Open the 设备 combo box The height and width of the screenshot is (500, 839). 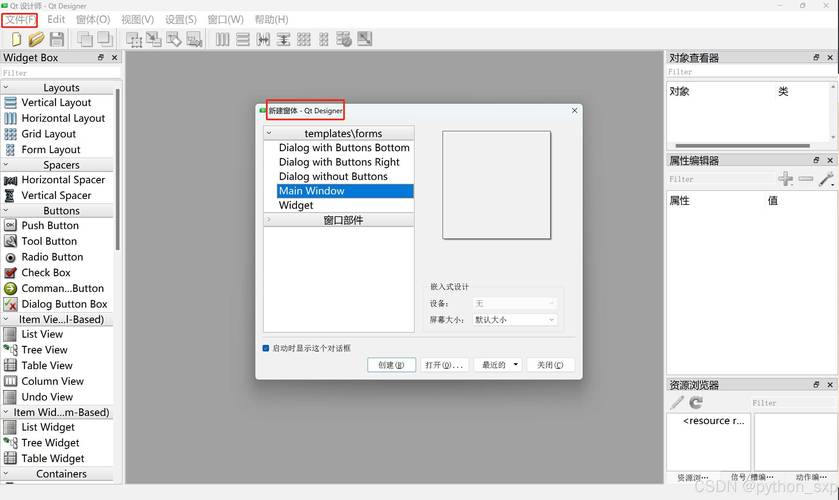click(x=515, y=304)
